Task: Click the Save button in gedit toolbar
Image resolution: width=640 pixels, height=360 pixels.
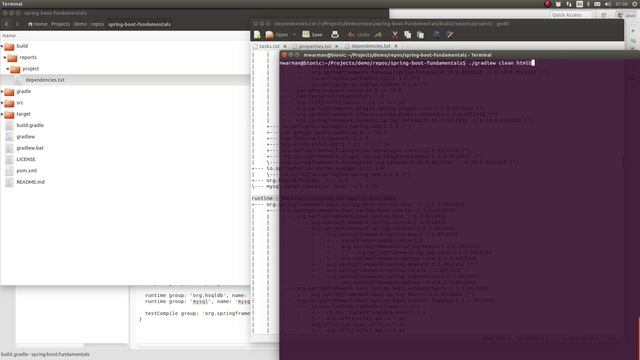Action: coord(312,35)
